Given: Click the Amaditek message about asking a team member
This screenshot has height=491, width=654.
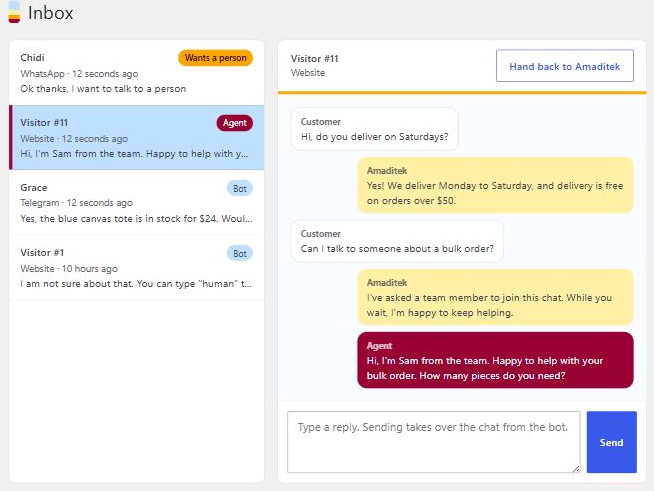Looking at the screenshot, I should click(x=496, y=297).
